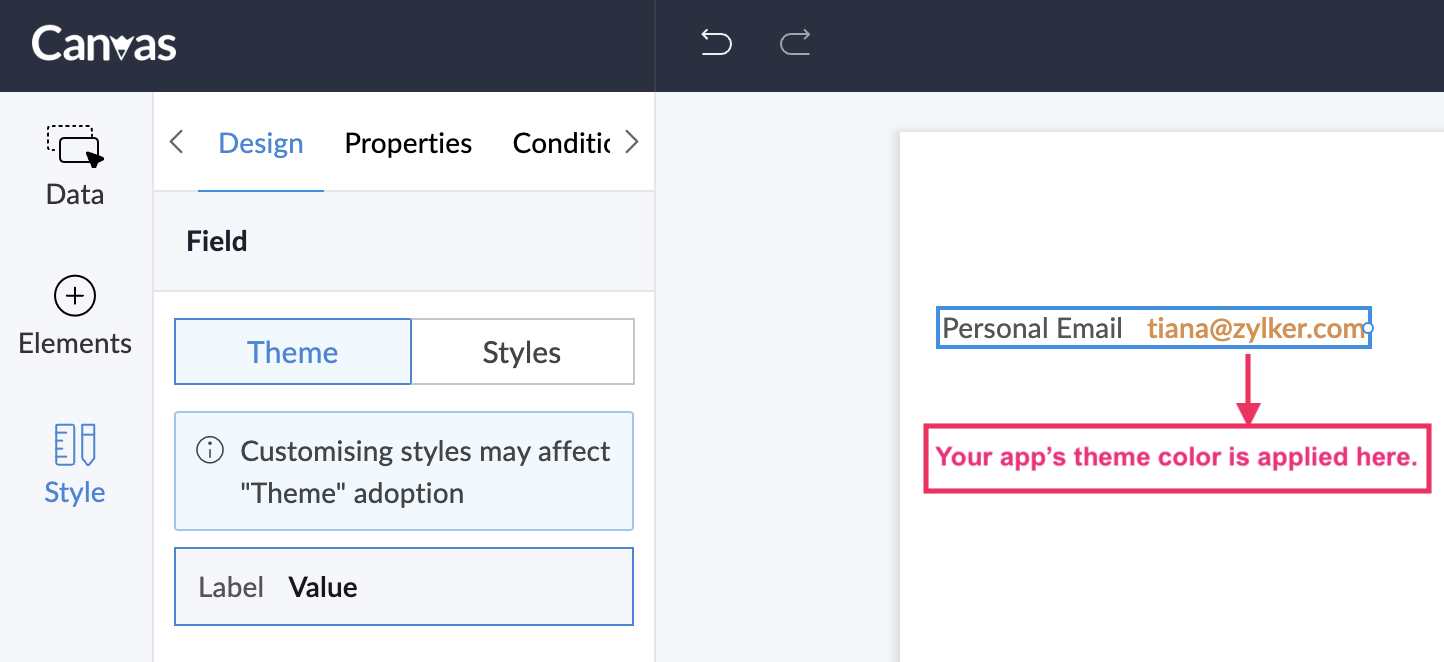Click the field resize handle dot
The image size is (1444, 662).
[x=1368, y=328]
